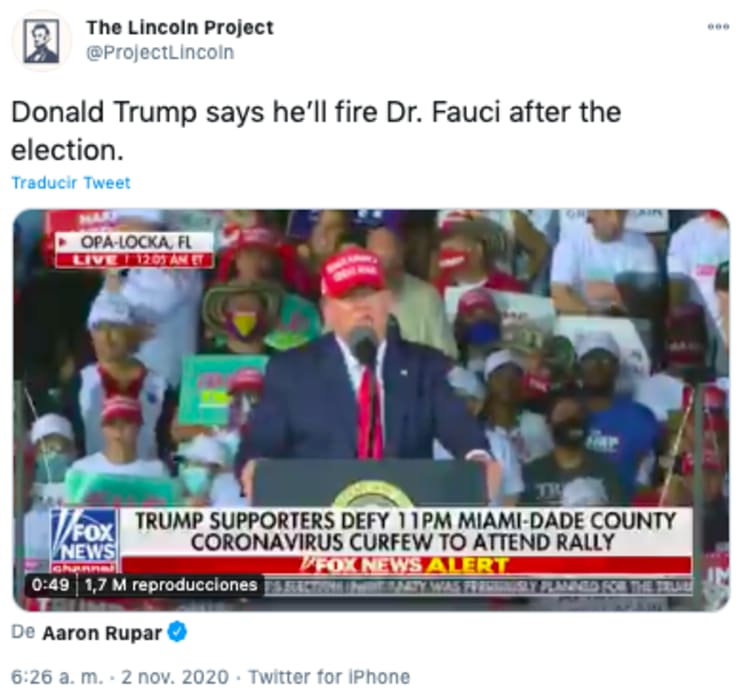750x699 pixels.
Task: Open the tweet's three-dot more menu
Action: click(718, 27)
